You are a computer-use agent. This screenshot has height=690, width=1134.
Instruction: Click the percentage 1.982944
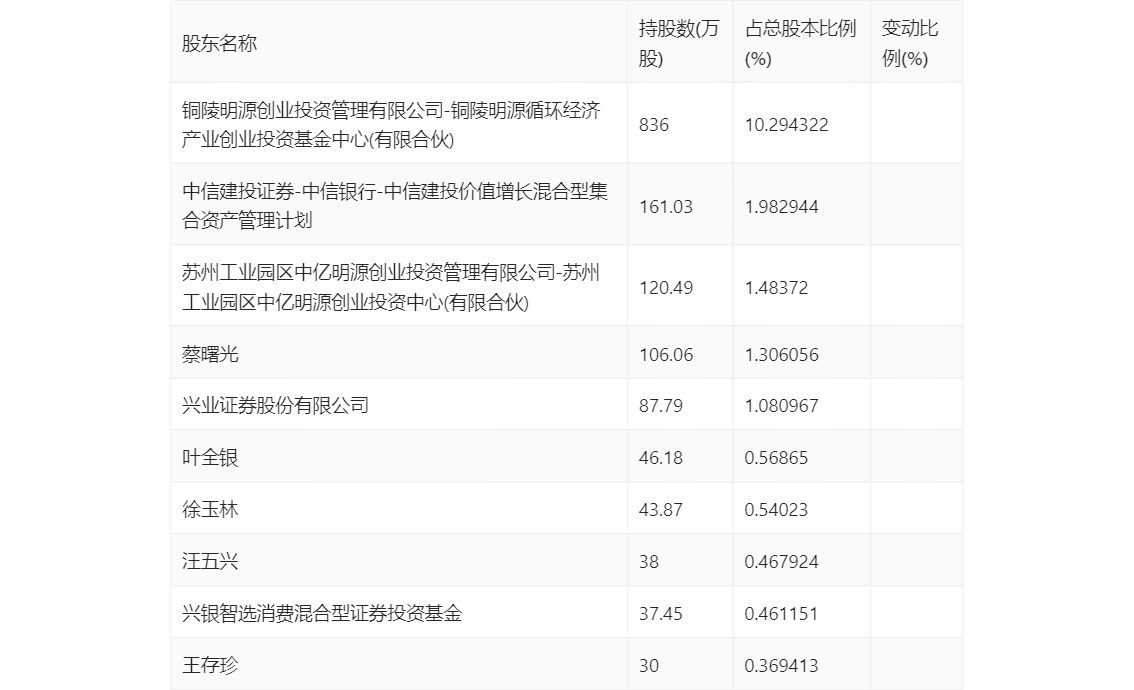(782, 207)
